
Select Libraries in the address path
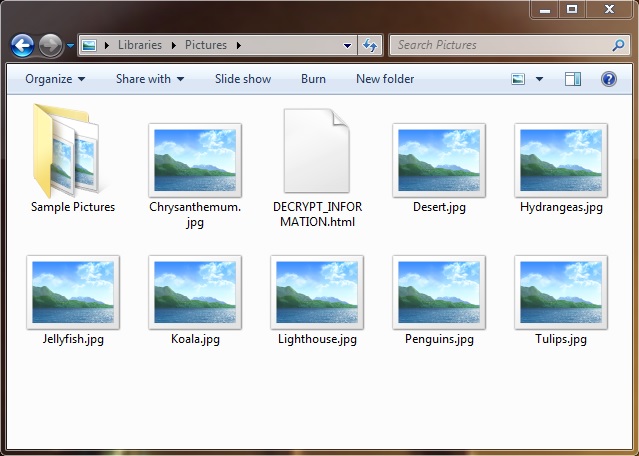[140, 45]
